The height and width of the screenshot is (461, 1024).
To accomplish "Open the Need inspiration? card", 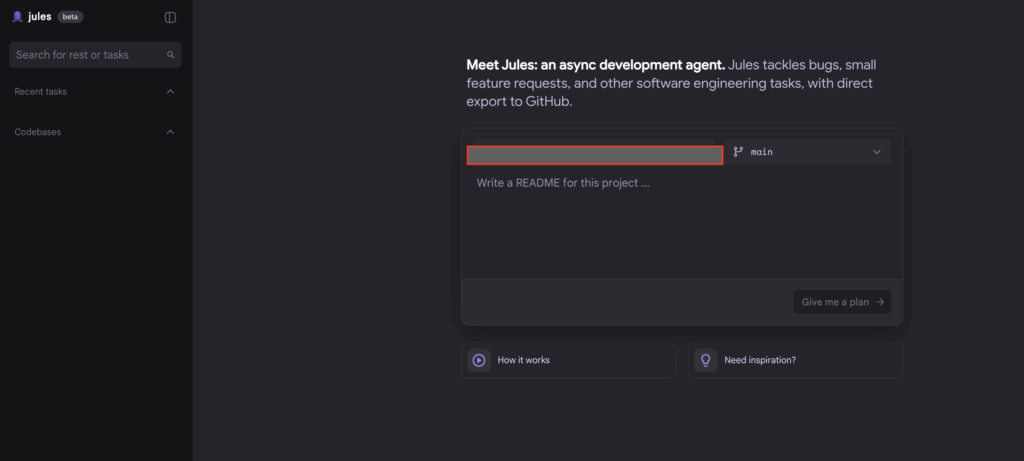I will coord(795,360).
